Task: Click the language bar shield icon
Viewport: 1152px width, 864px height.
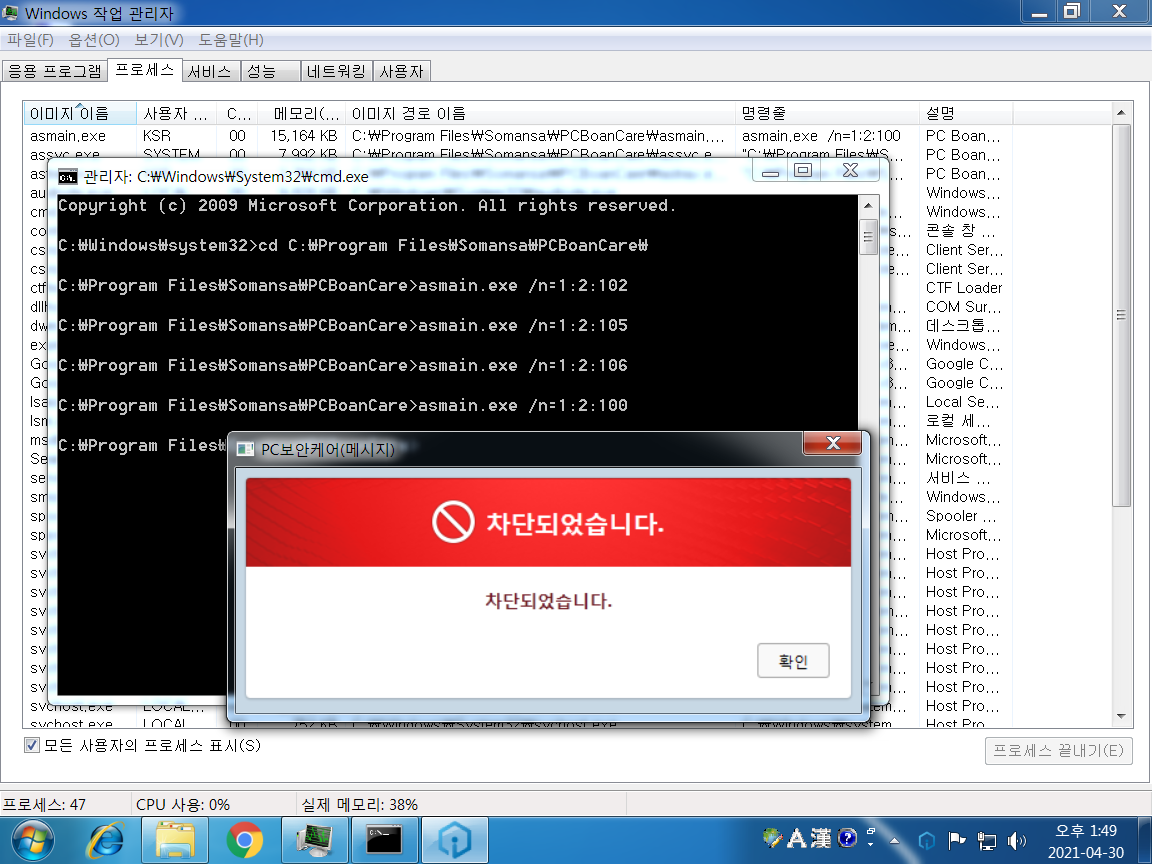Action: pos(771,838)
